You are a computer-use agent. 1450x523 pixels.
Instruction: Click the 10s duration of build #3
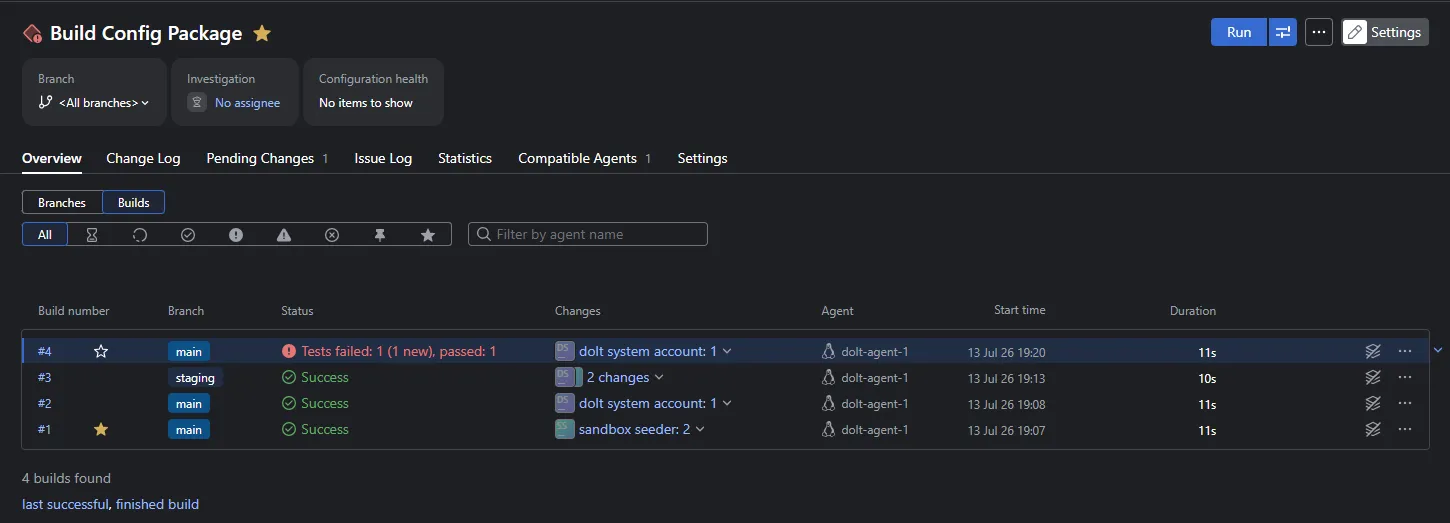point(1207,378)
